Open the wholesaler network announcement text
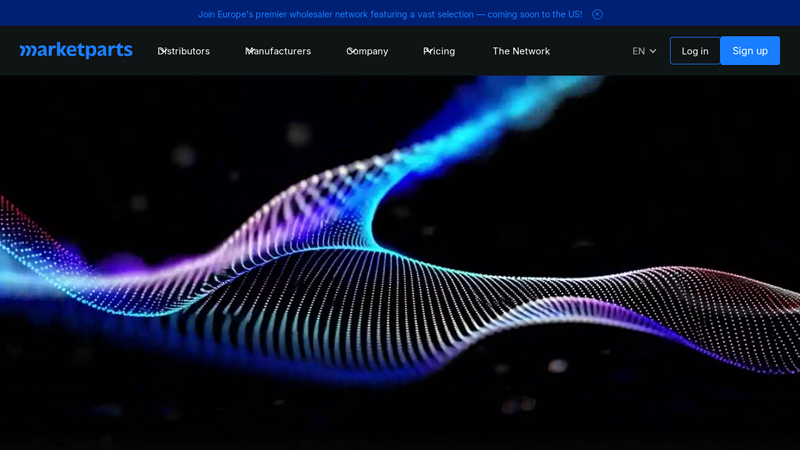Viewport: 800px width, 450px height. tap(390, 14)
